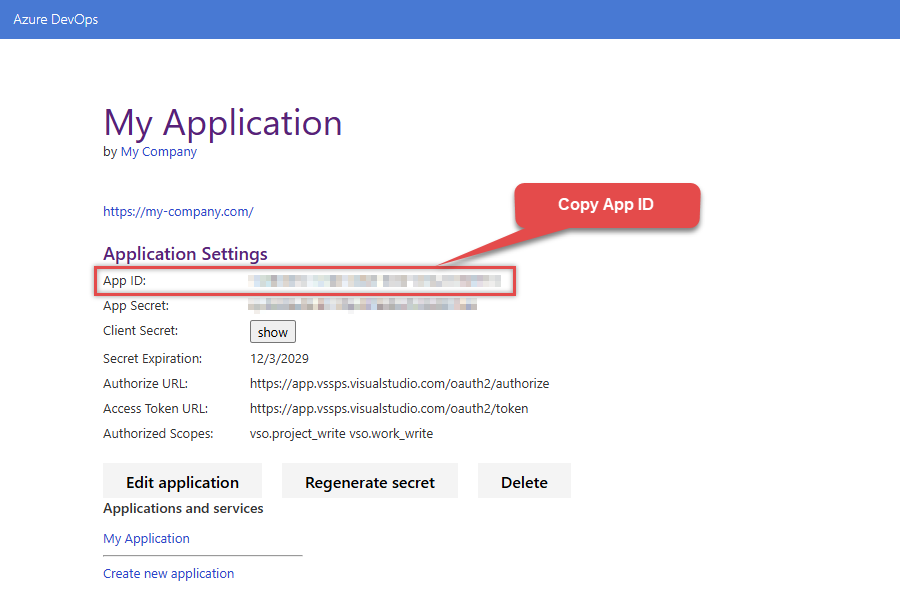
Task: Click the My Application page heading
Action: click(223, 123)
